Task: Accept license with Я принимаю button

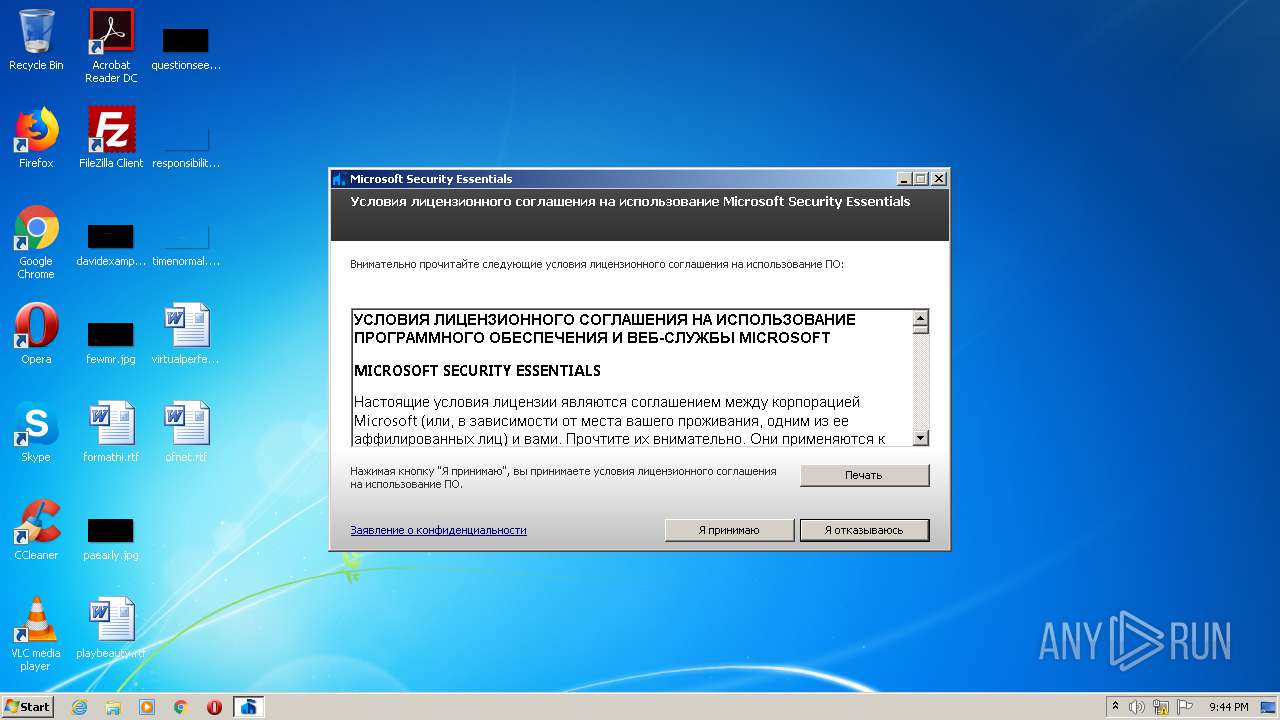Action: [x=729, y=530]
